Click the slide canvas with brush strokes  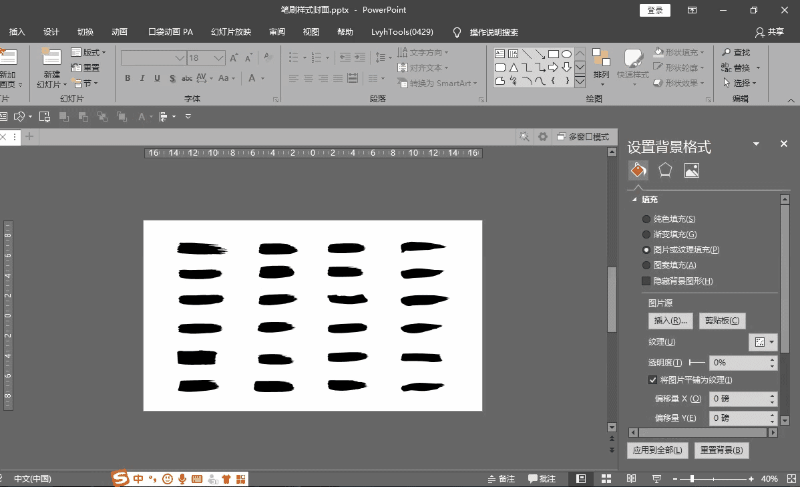(x=313, y=315)
